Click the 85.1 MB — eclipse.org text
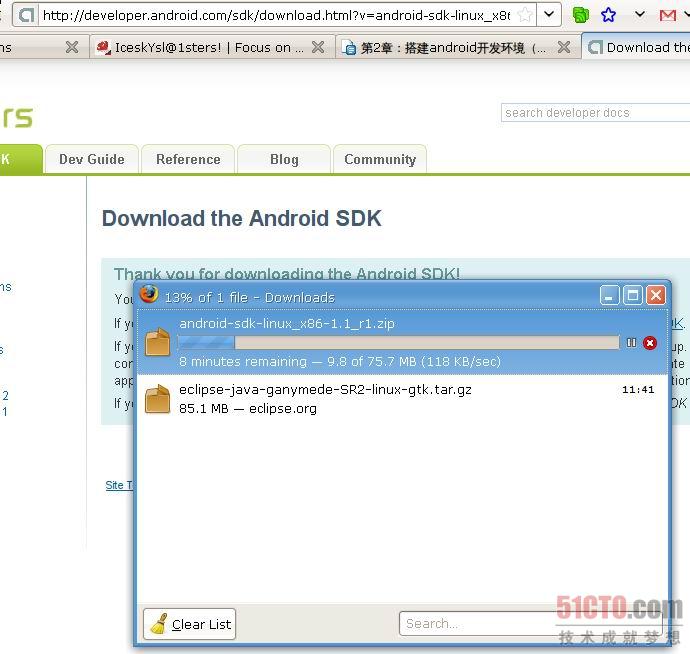The height and width of the screenshot is (654, 690). point(248,409)
